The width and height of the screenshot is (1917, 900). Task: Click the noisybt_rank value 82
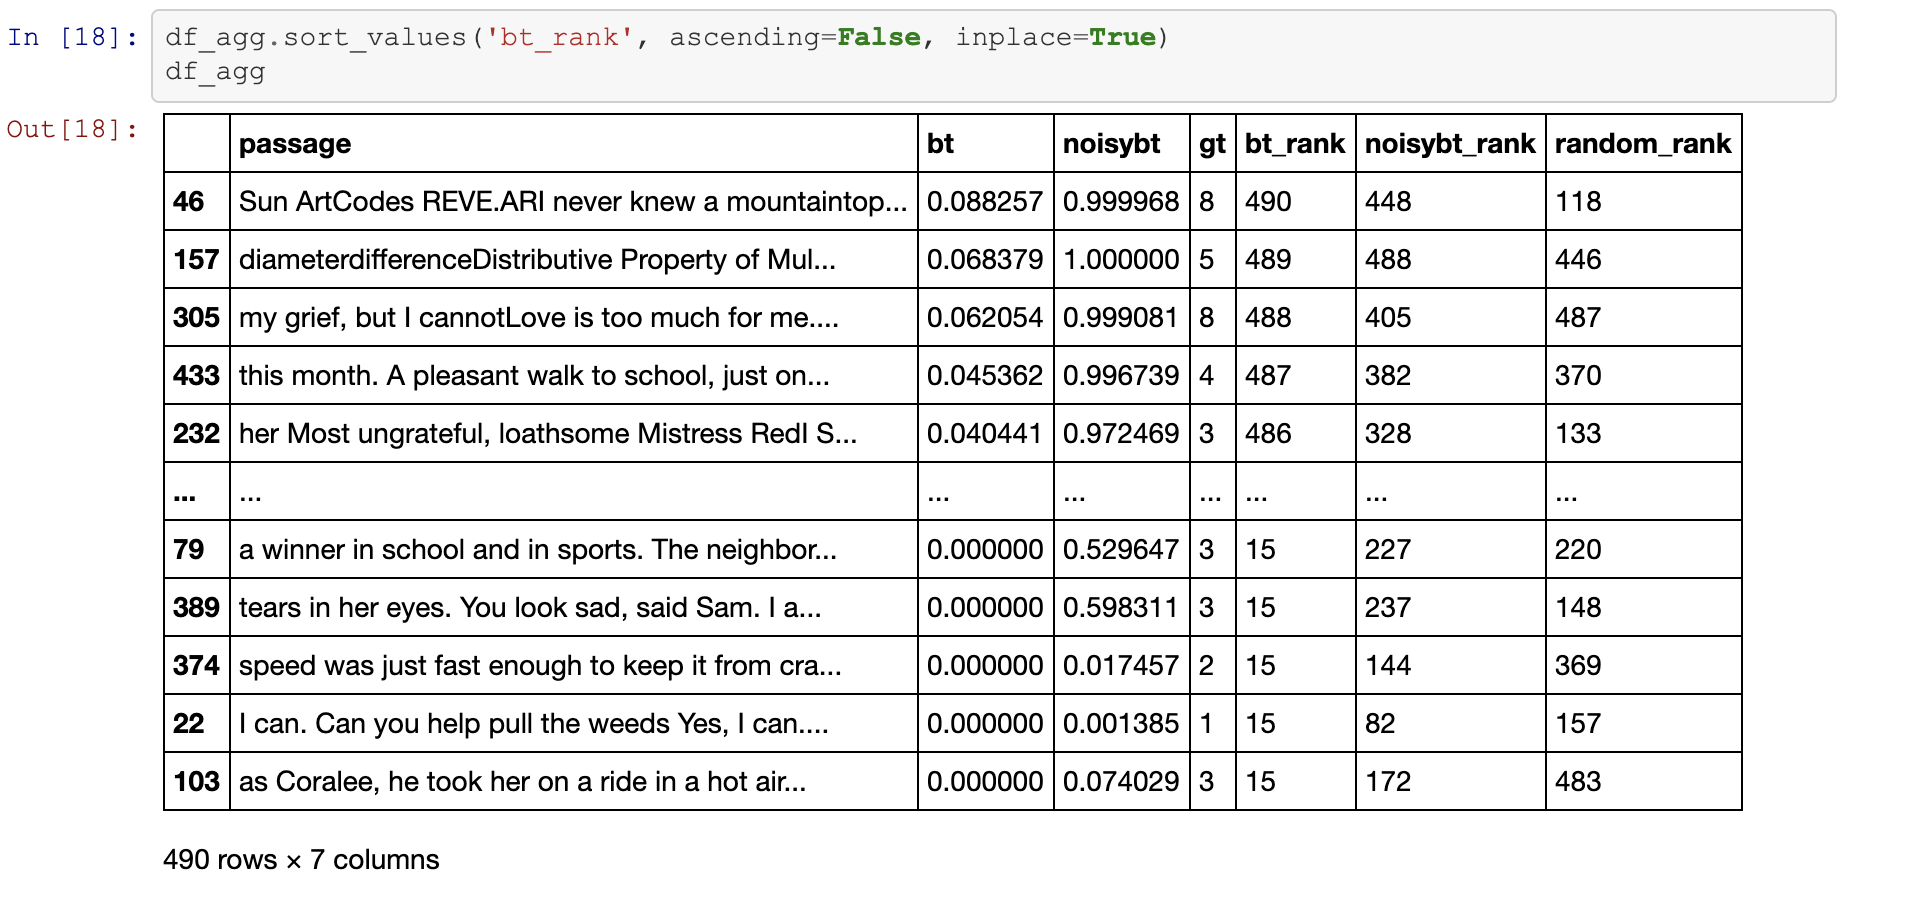pyautogui.click(x=1380, y=724)
